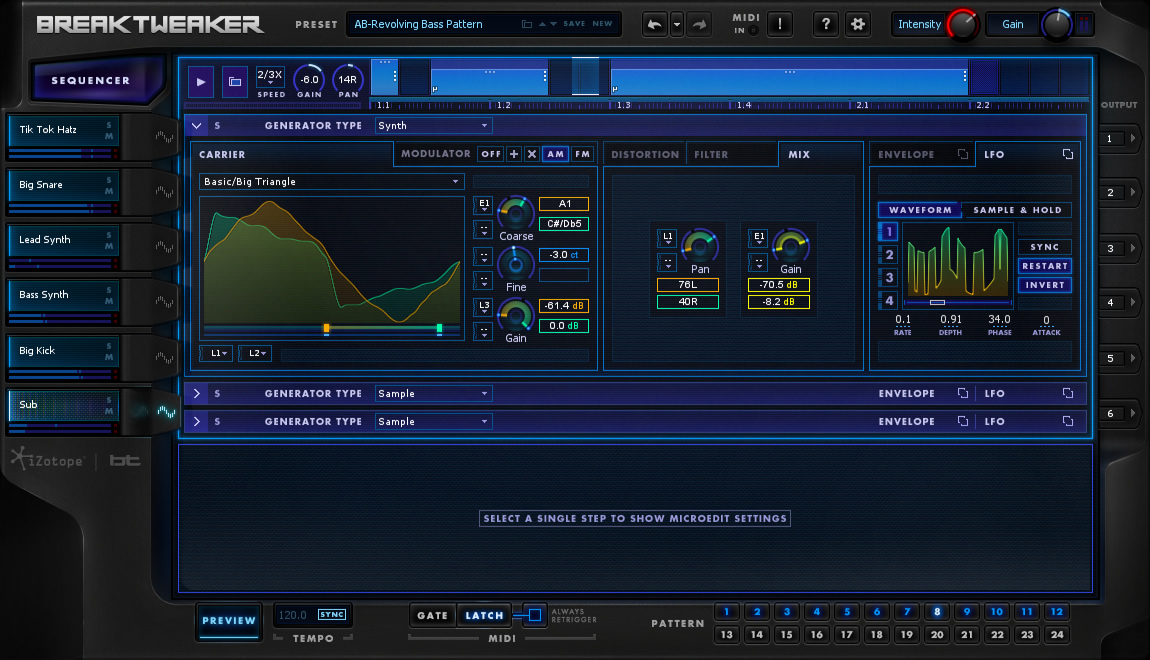Open the pattern folder icon beside play
1150x660 pixels.
point(235,81)
